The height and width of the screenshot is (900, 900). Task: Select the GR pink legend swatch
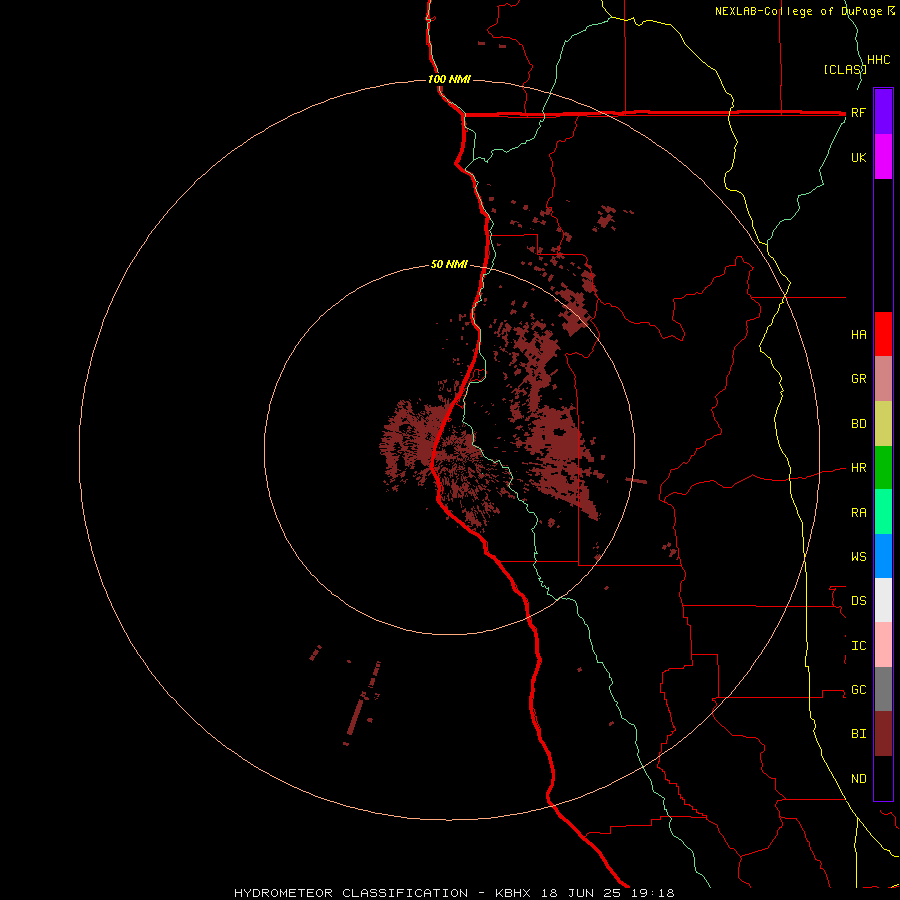tap(883, 379)
